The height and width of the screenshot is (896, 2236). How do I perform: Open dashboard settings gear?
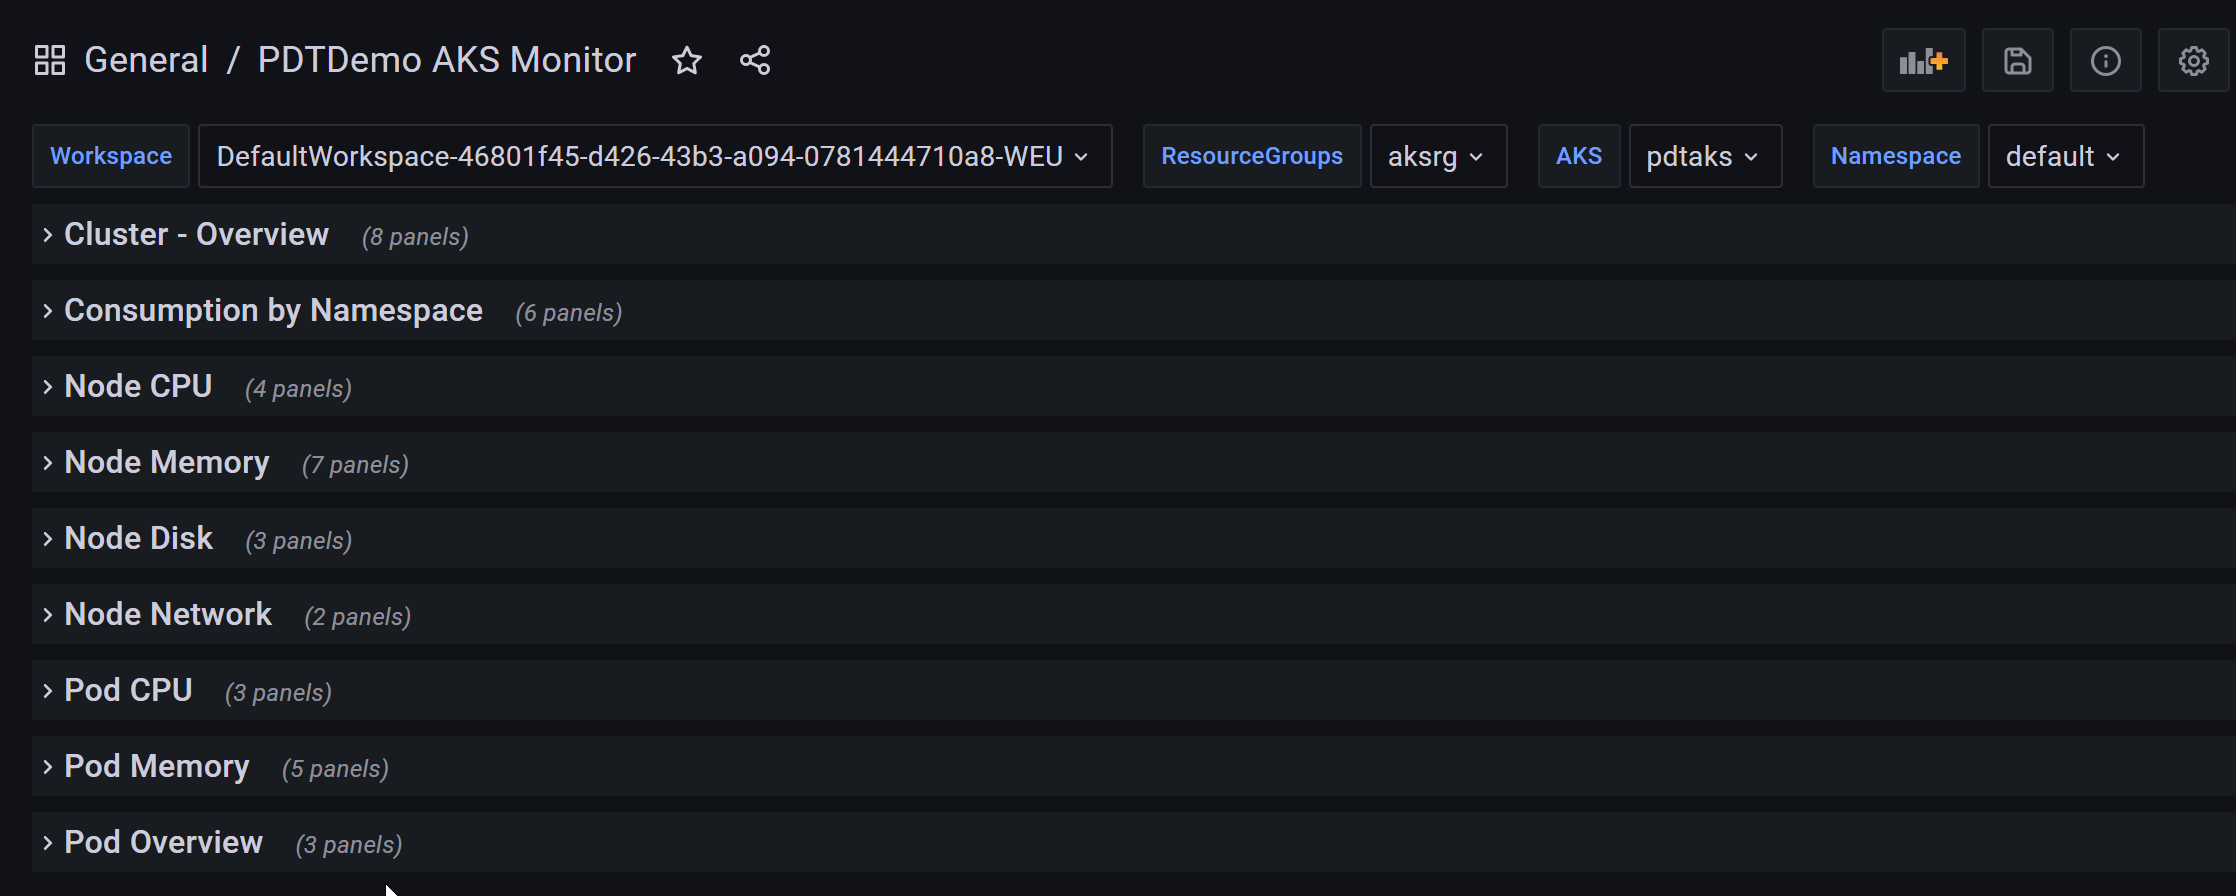point(2193,61)
